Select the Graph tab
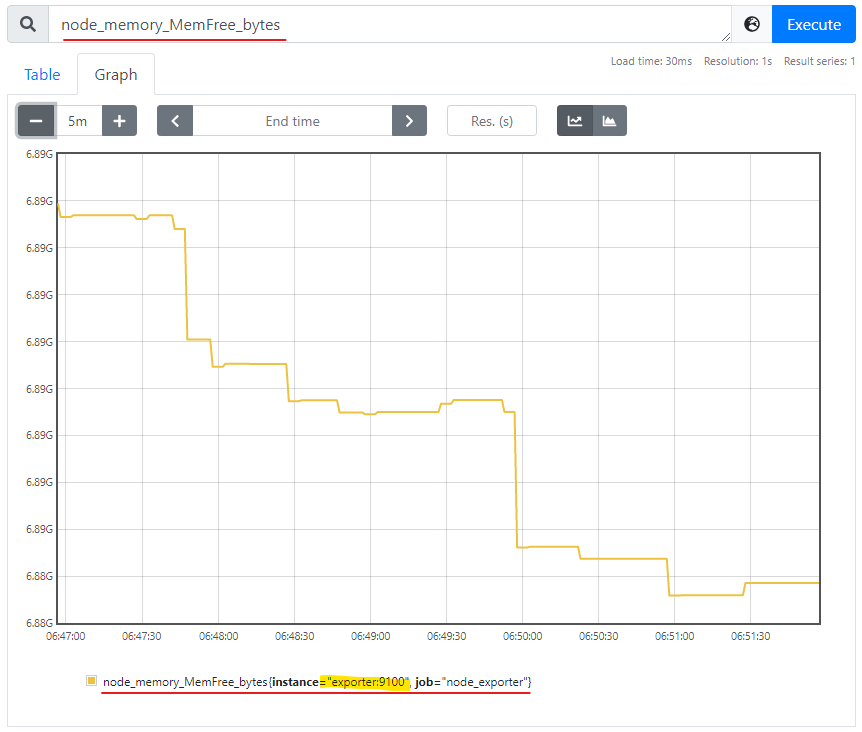 (116, 75)
